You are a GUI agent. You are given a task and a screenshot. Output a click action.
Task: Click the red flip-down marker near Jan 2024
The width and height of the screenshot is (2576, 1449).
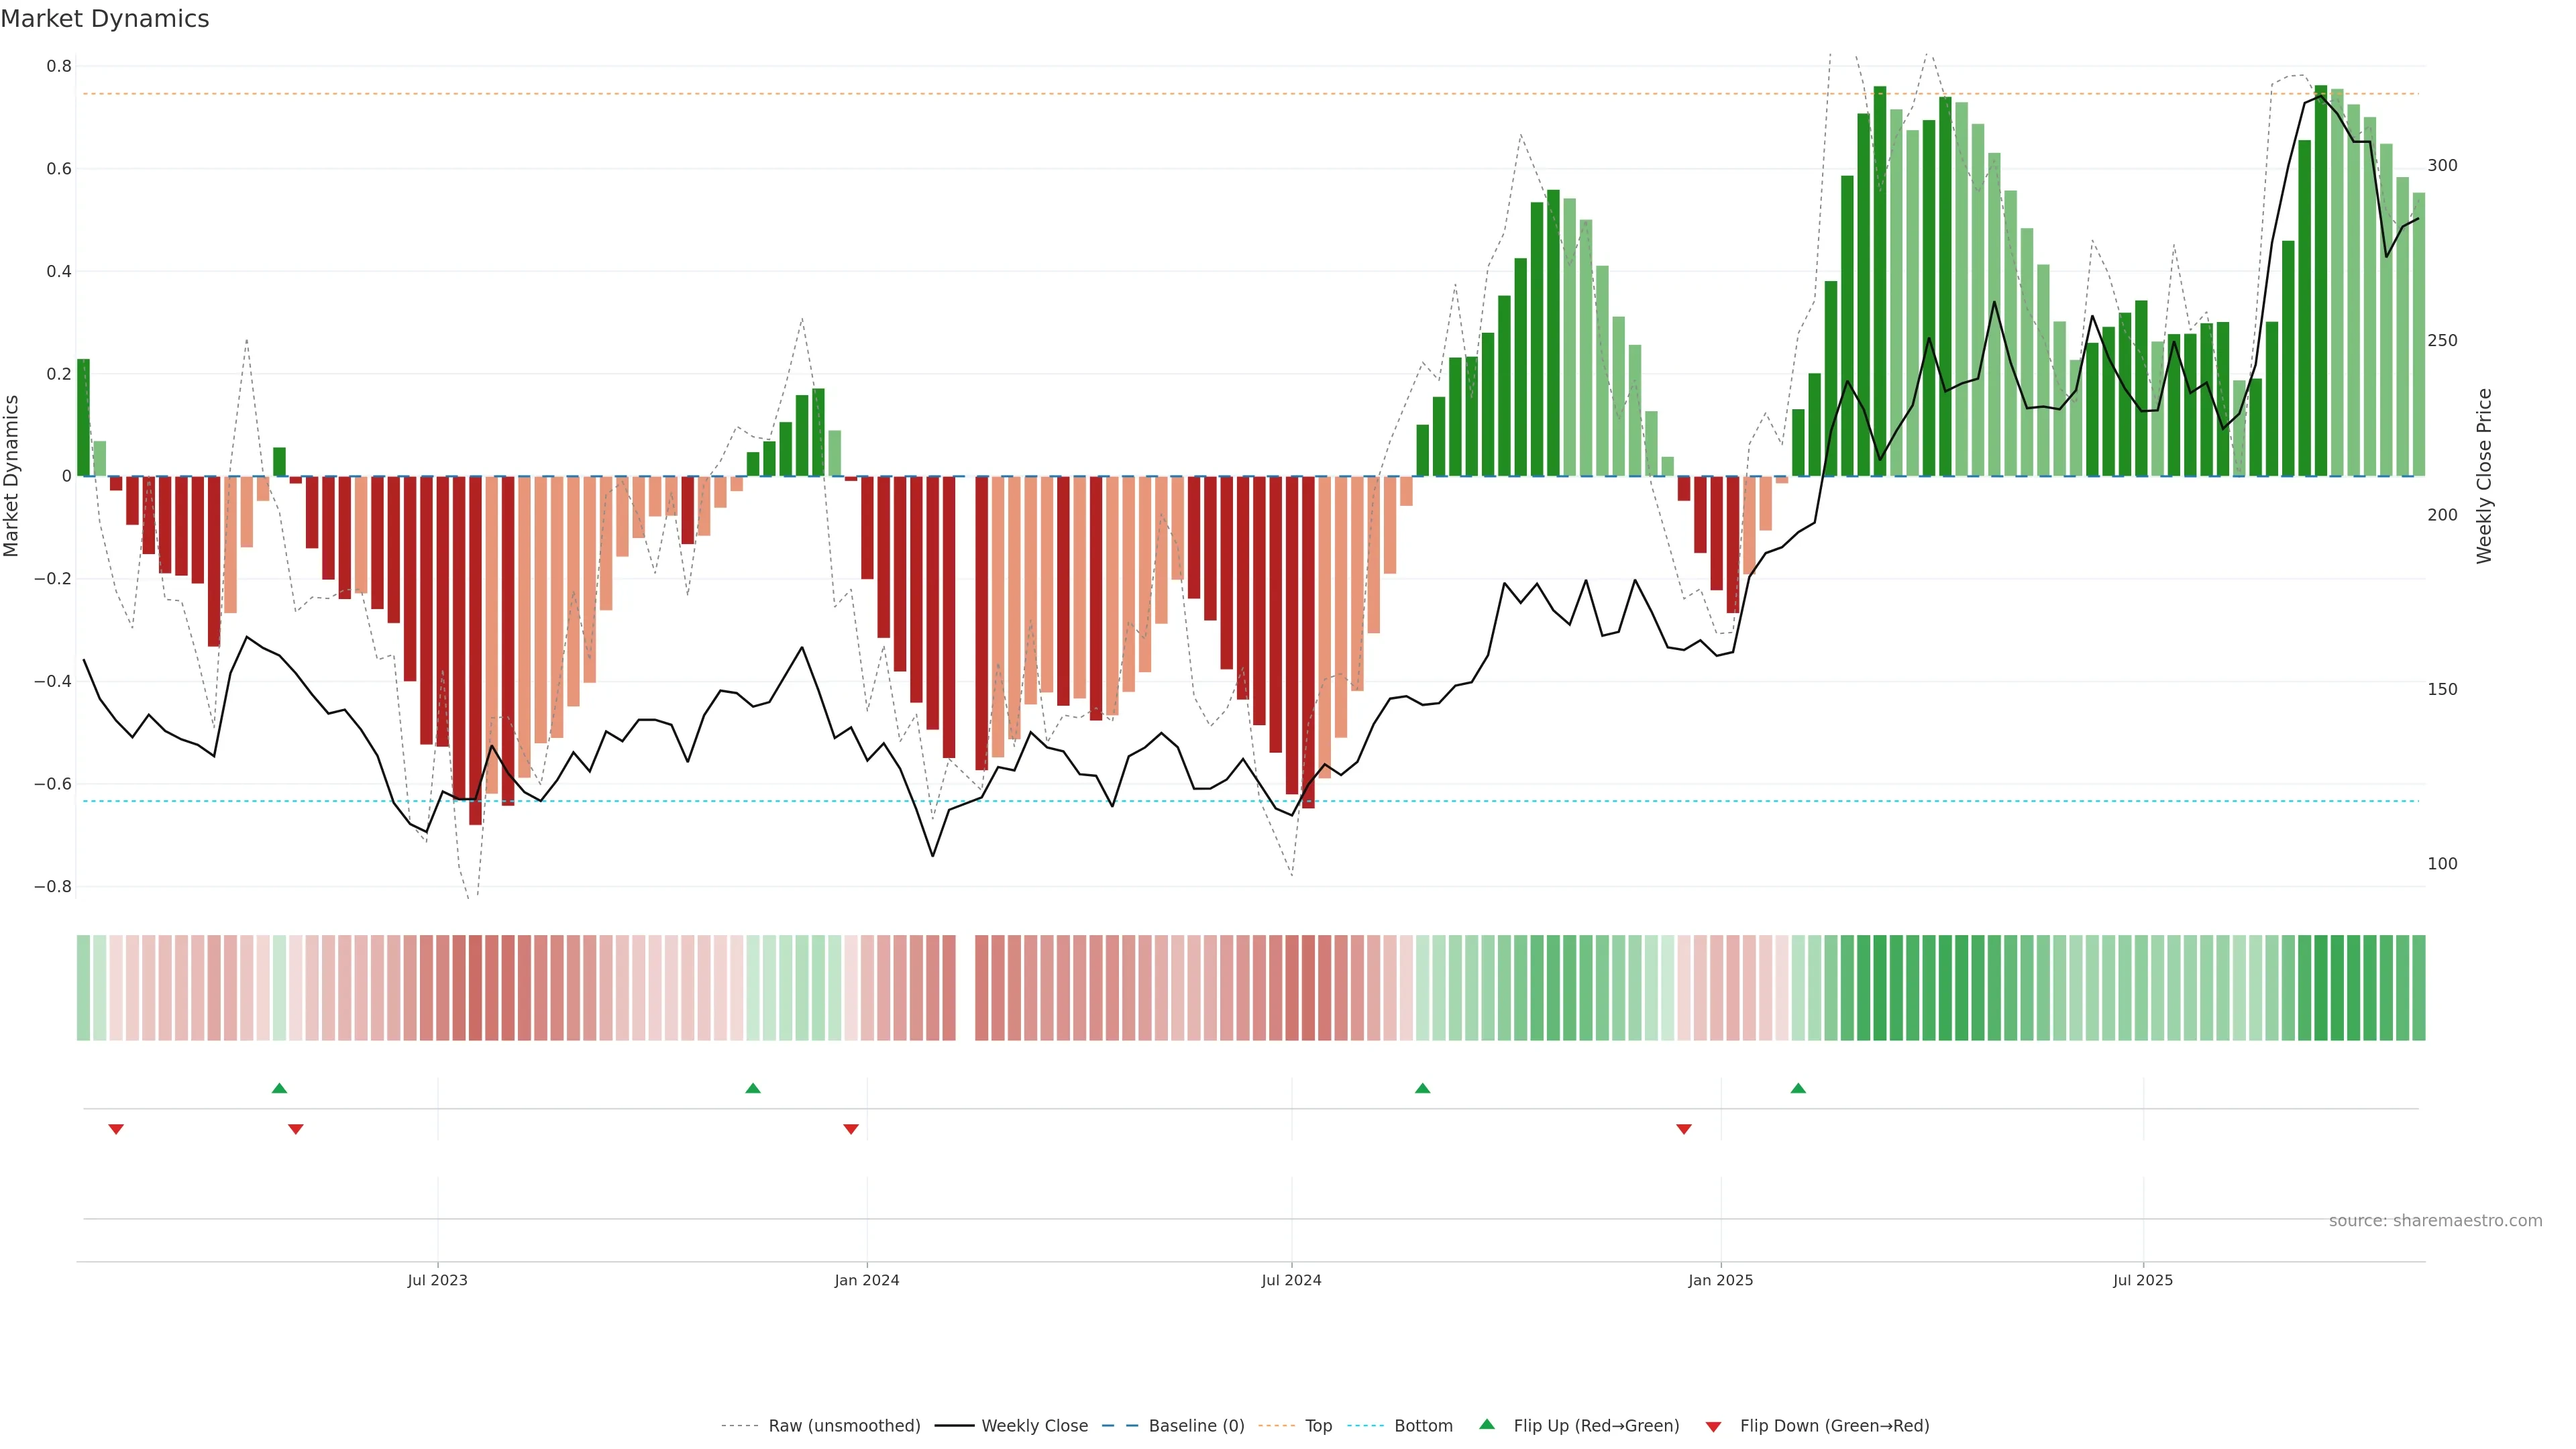pos(851,1129)
